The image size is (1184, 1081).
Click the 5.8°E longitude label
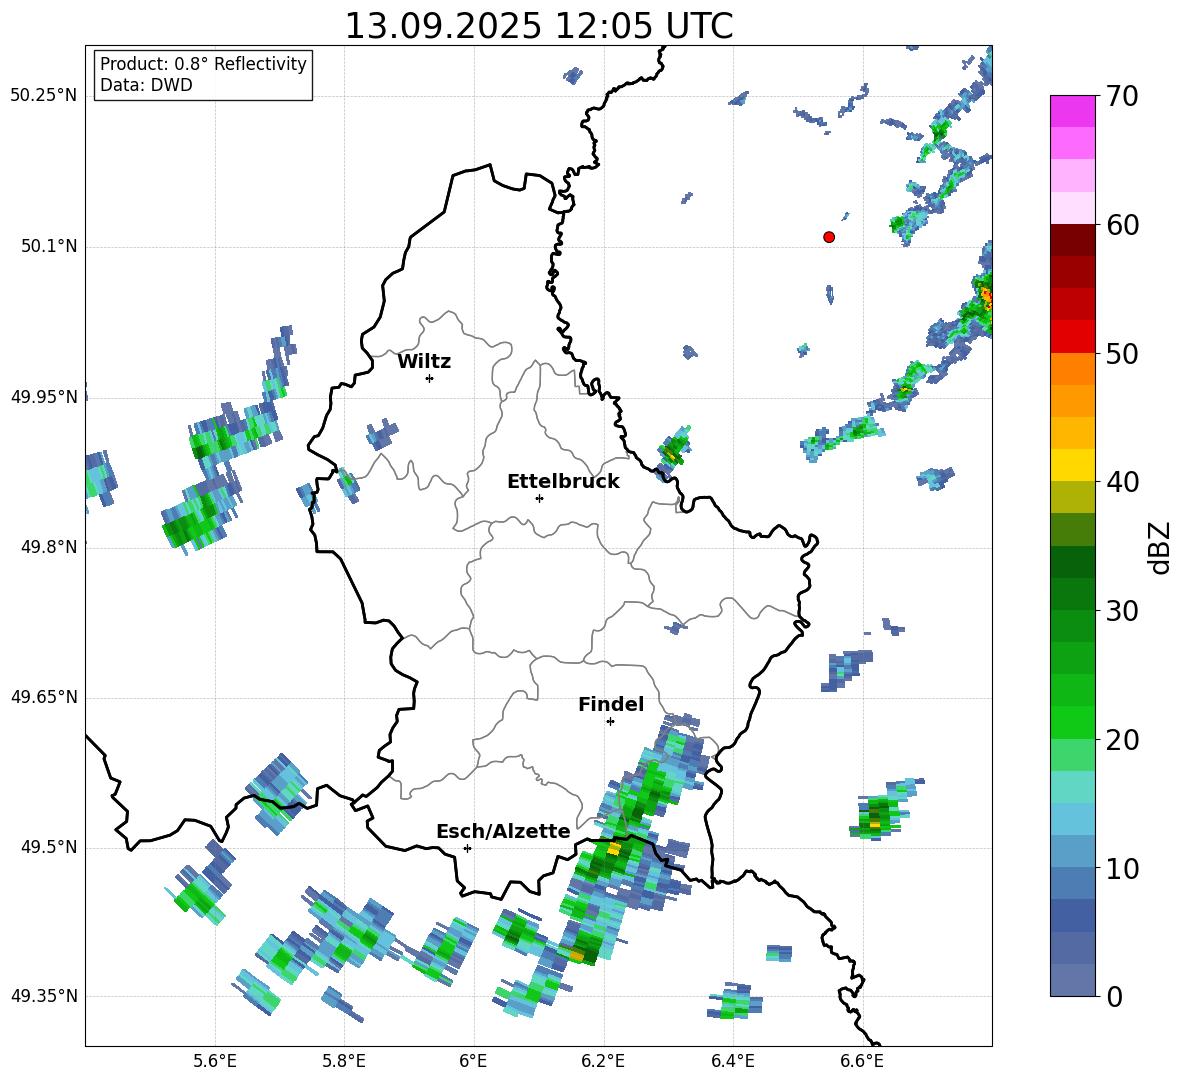coord(344,1061)
